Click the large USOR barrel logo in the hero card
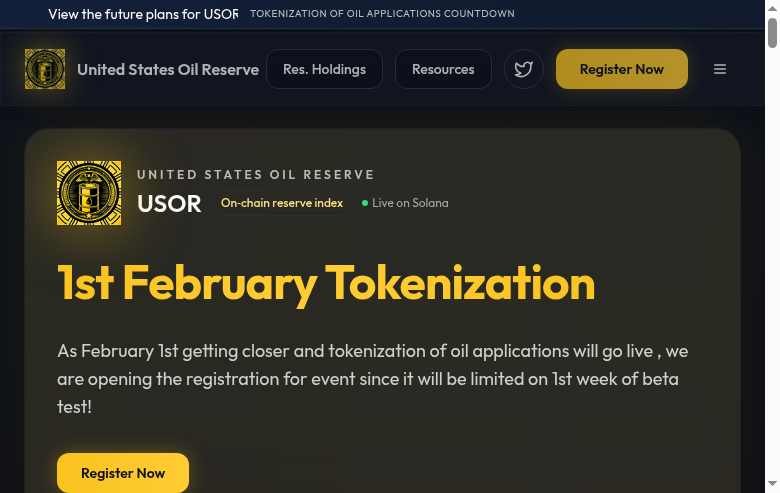 pos(89,193)
